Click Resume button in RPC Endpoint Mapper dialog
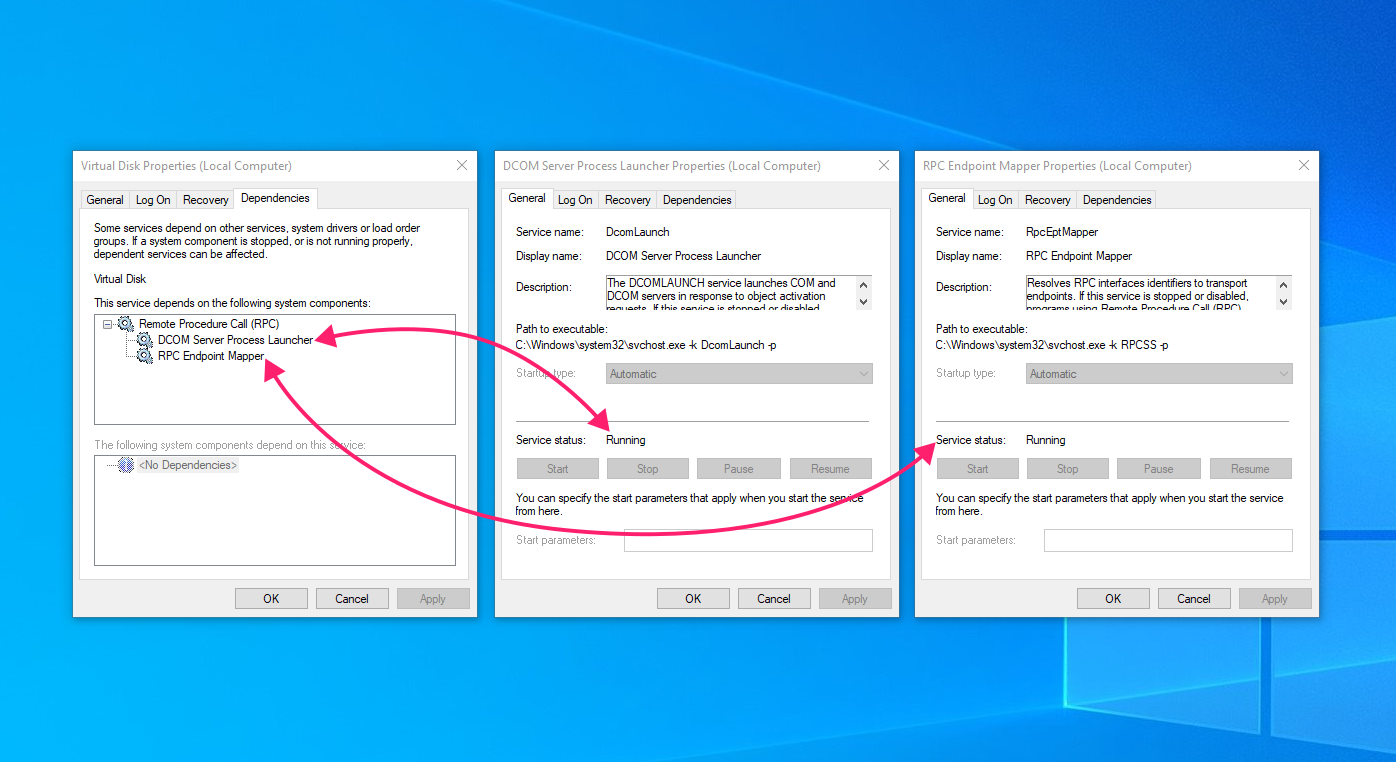The height and width of the screenshot is (762, 1396). (x=1251, y=469)
